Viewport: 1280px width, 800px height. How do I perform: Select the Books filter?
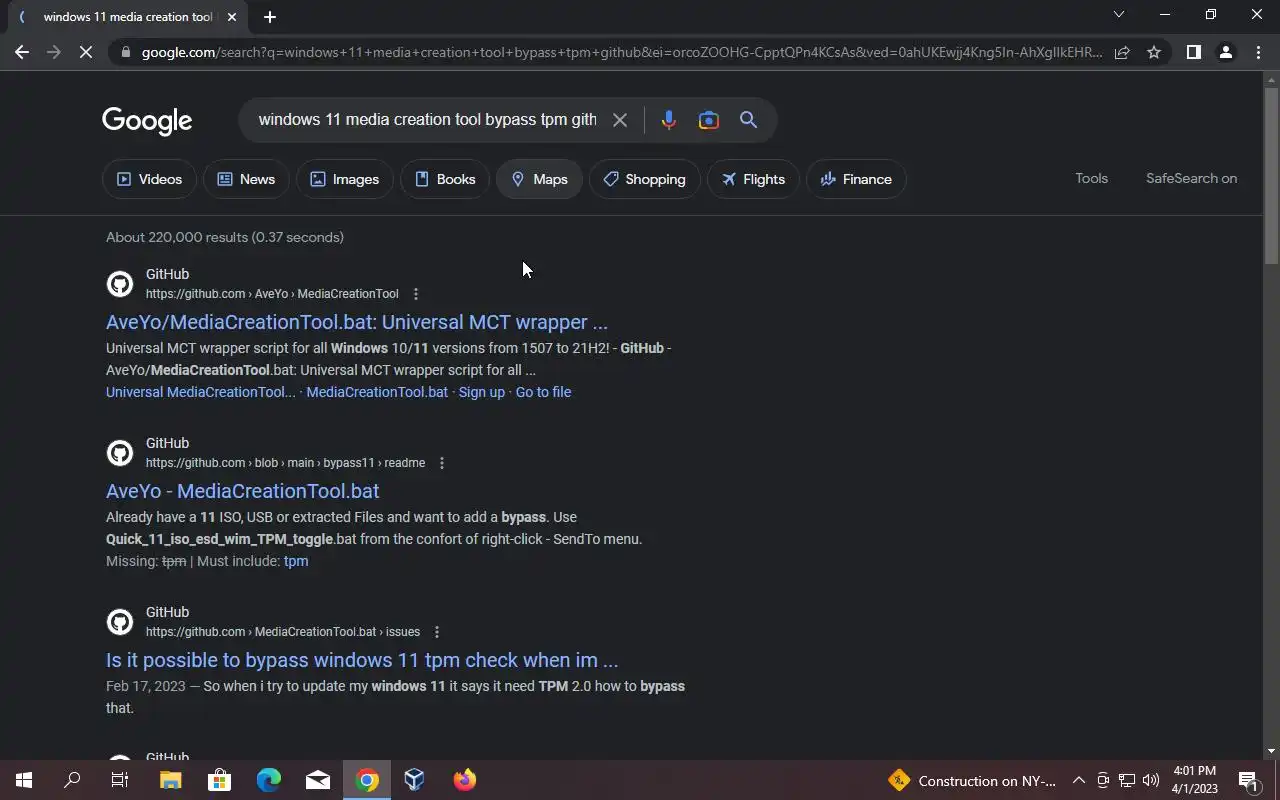click(445, 179)
